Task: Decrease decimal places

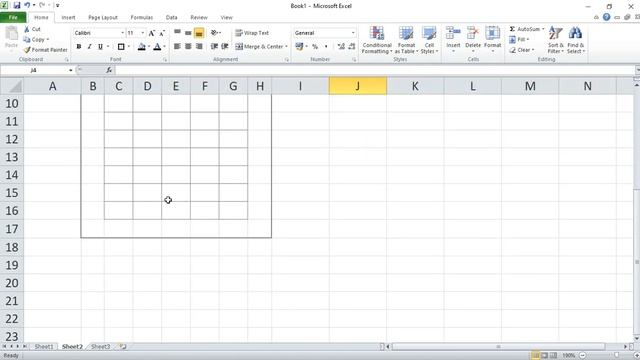Action: (351, 47)
